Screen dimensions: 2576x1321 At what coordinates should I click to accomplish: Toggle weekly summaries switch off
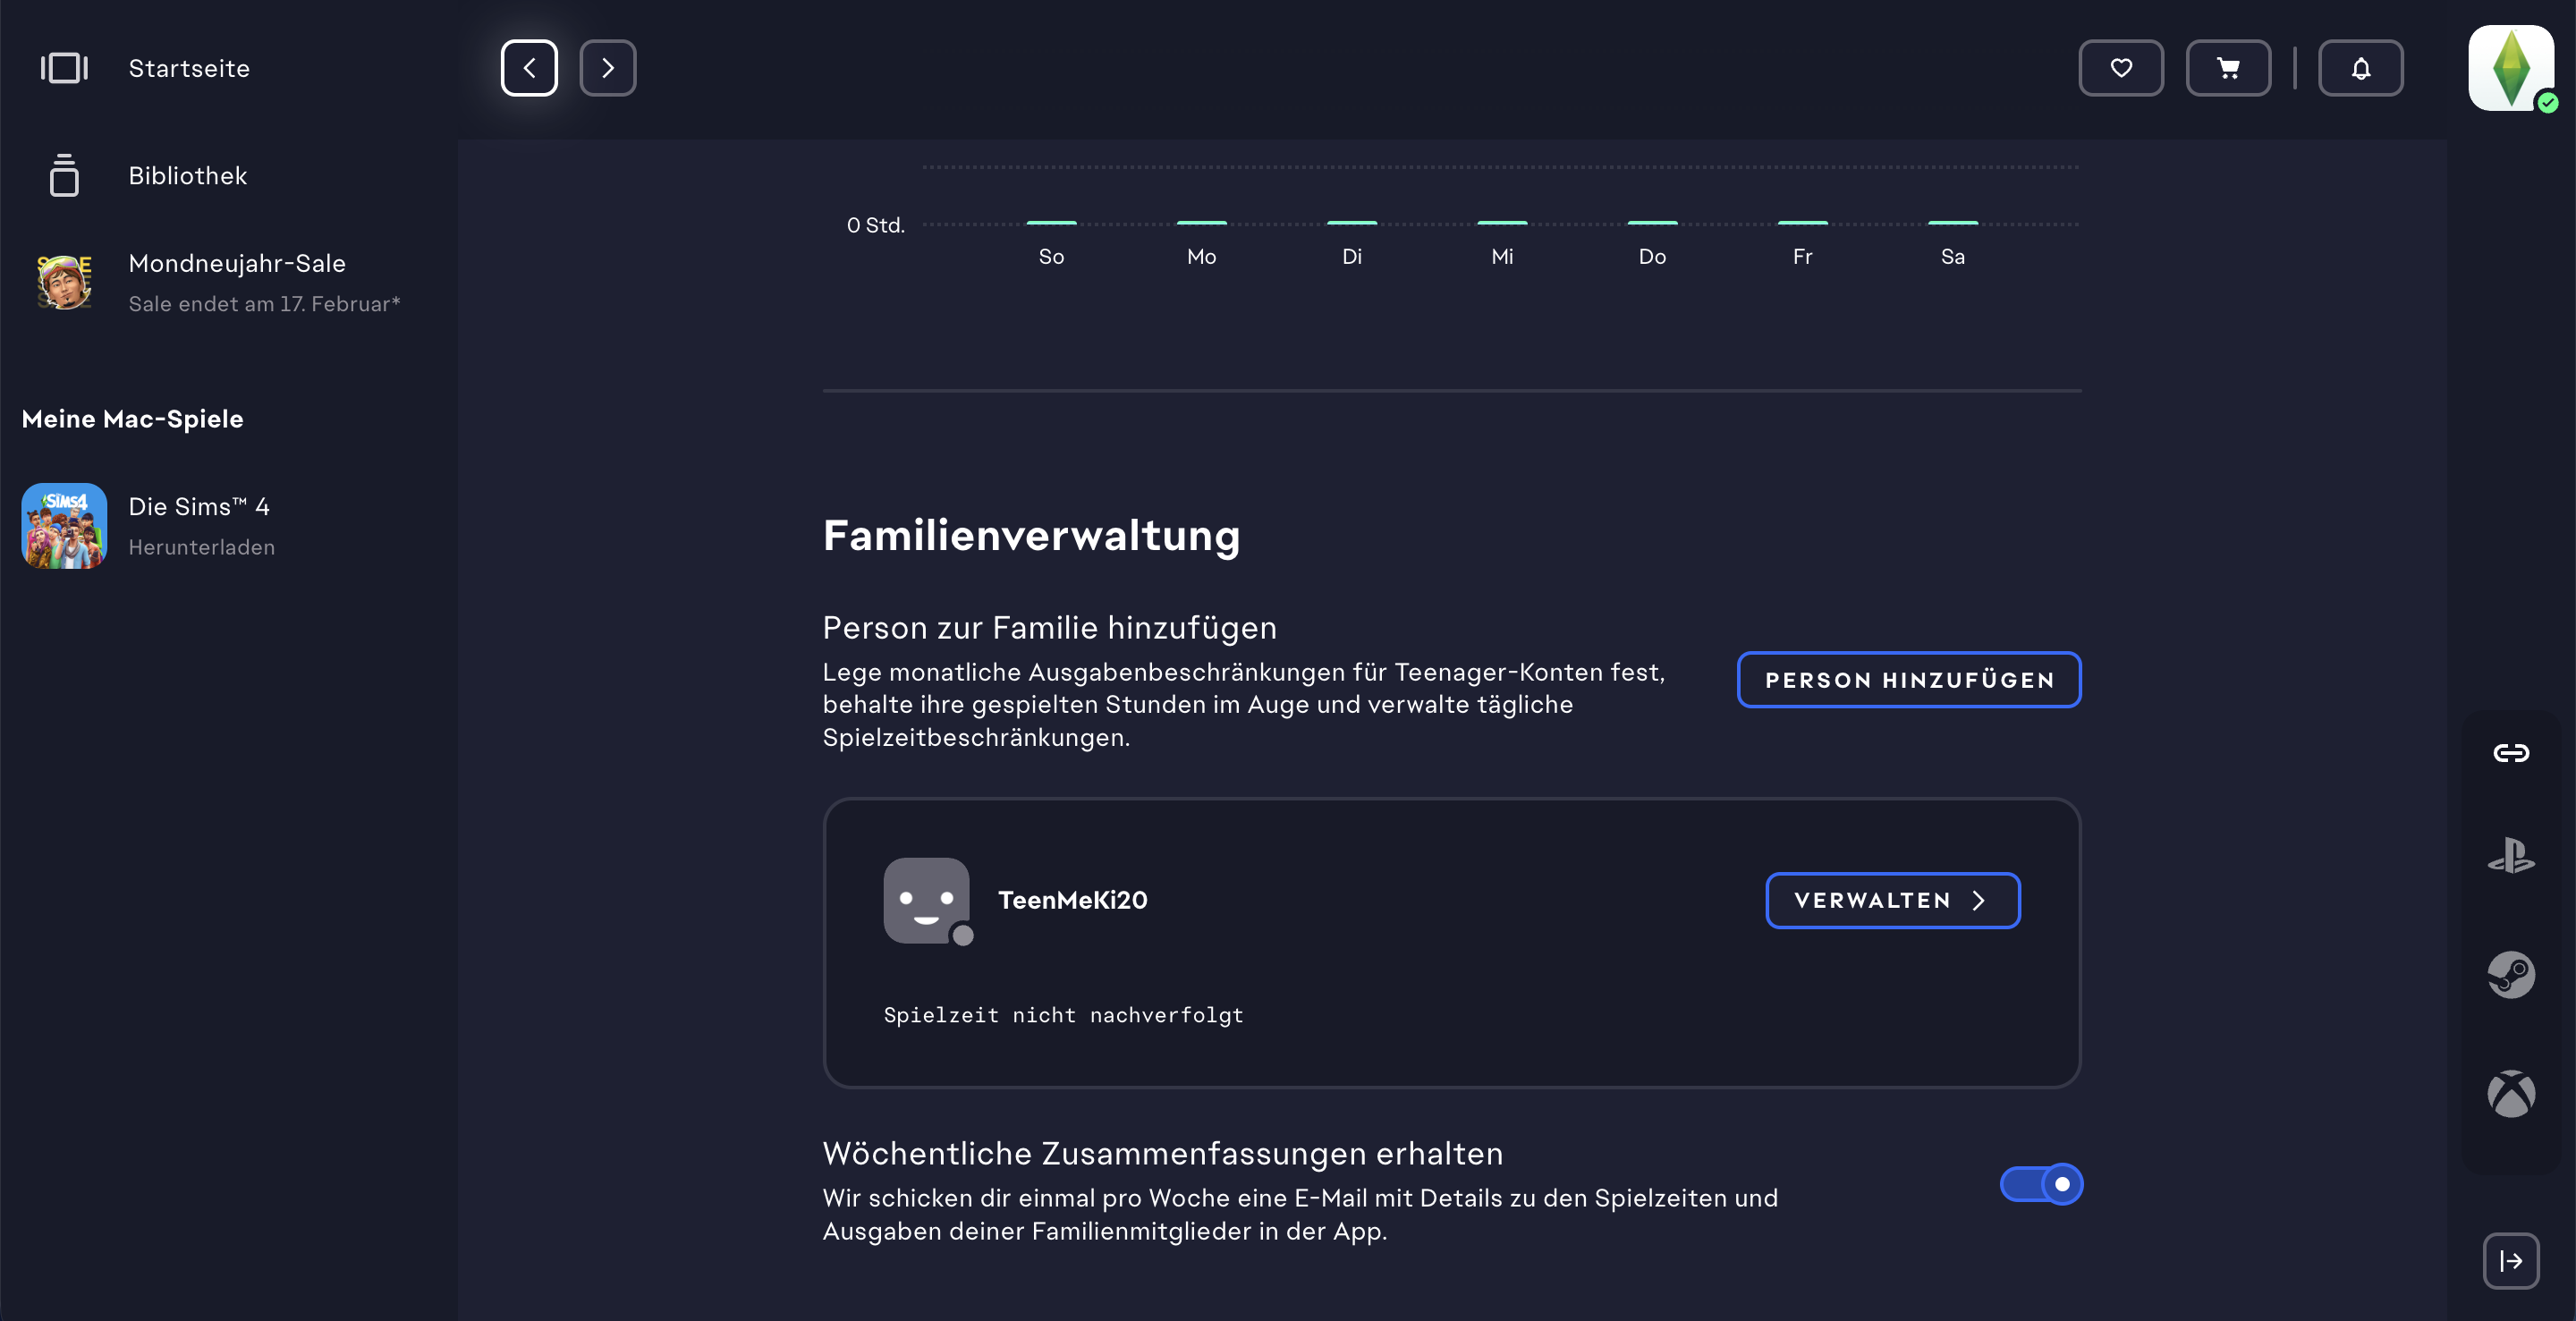pos(2040,1184)
